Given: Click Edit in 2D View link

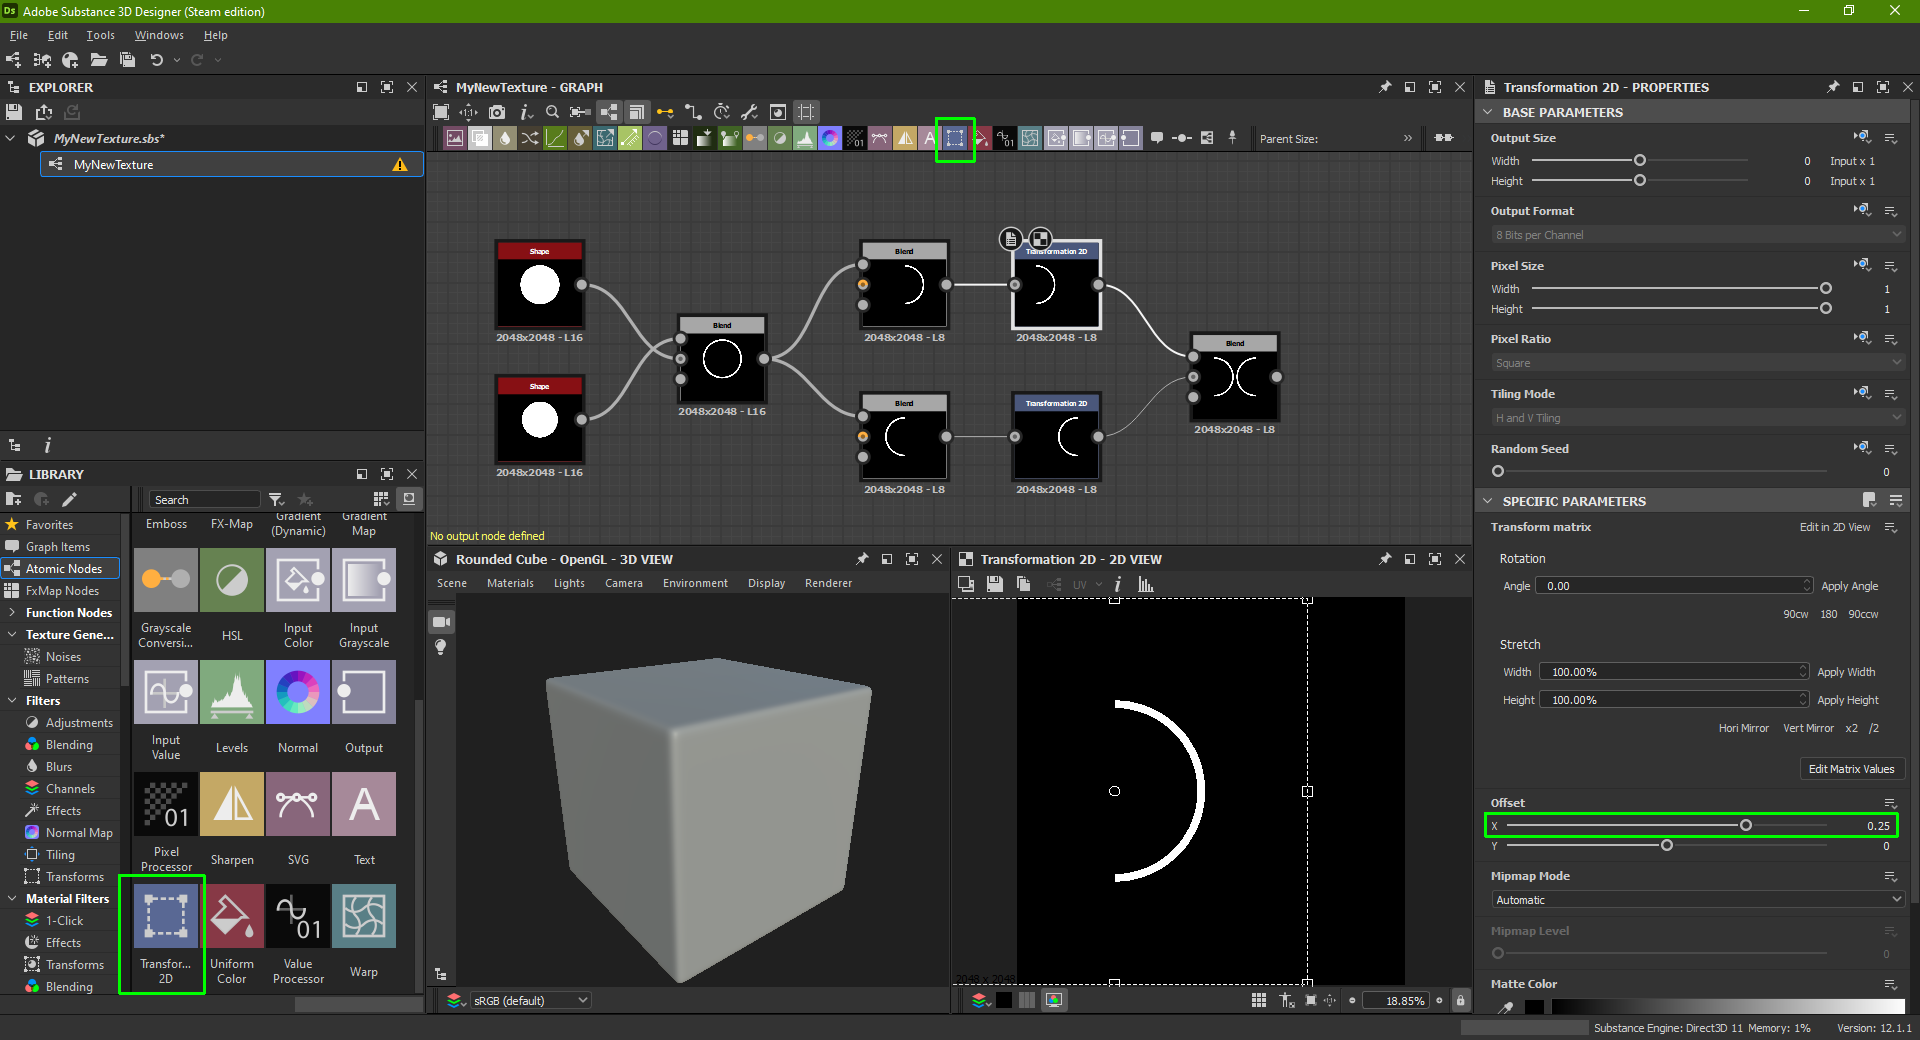Looking at the screenshot, I should tap(1834, 527).
